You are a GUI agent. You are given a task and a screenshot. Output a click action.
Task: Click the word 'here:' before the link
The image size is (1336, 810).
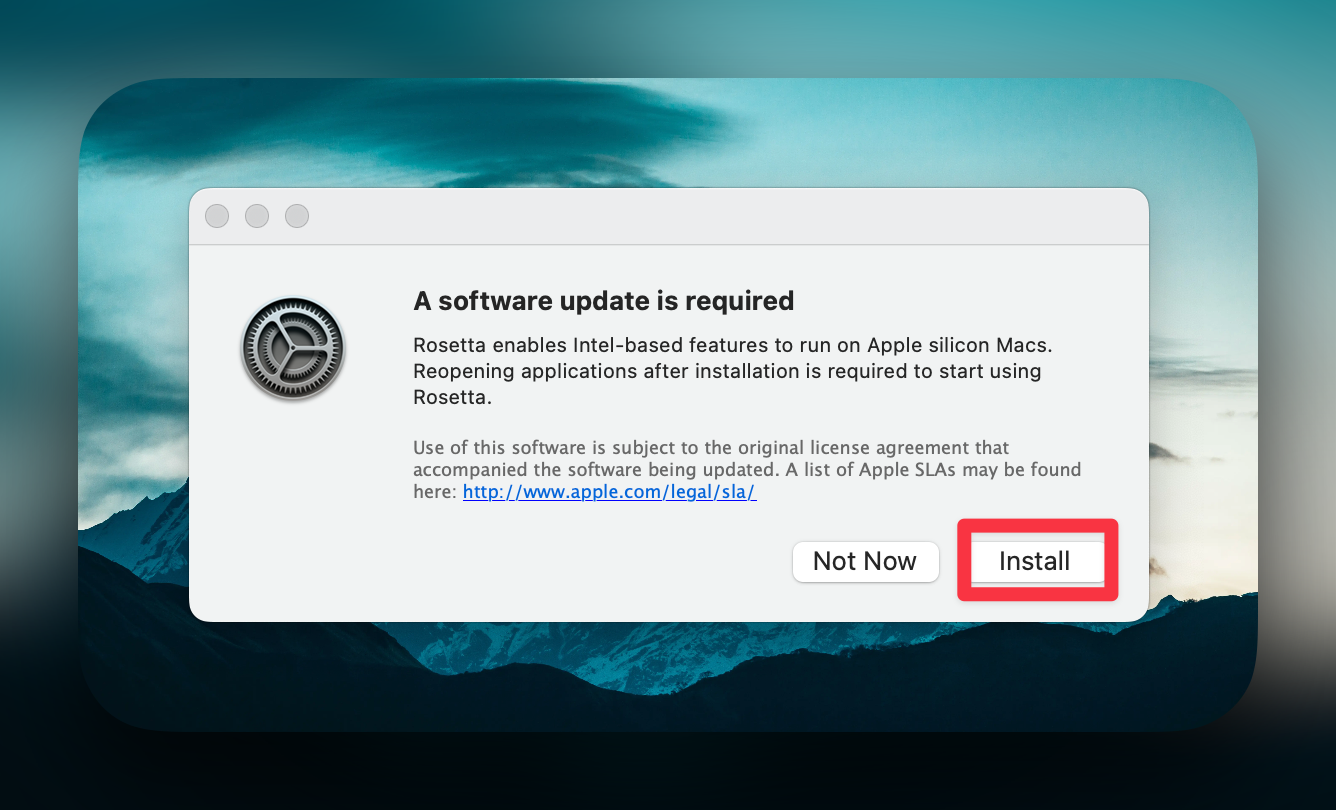point(435,492)
